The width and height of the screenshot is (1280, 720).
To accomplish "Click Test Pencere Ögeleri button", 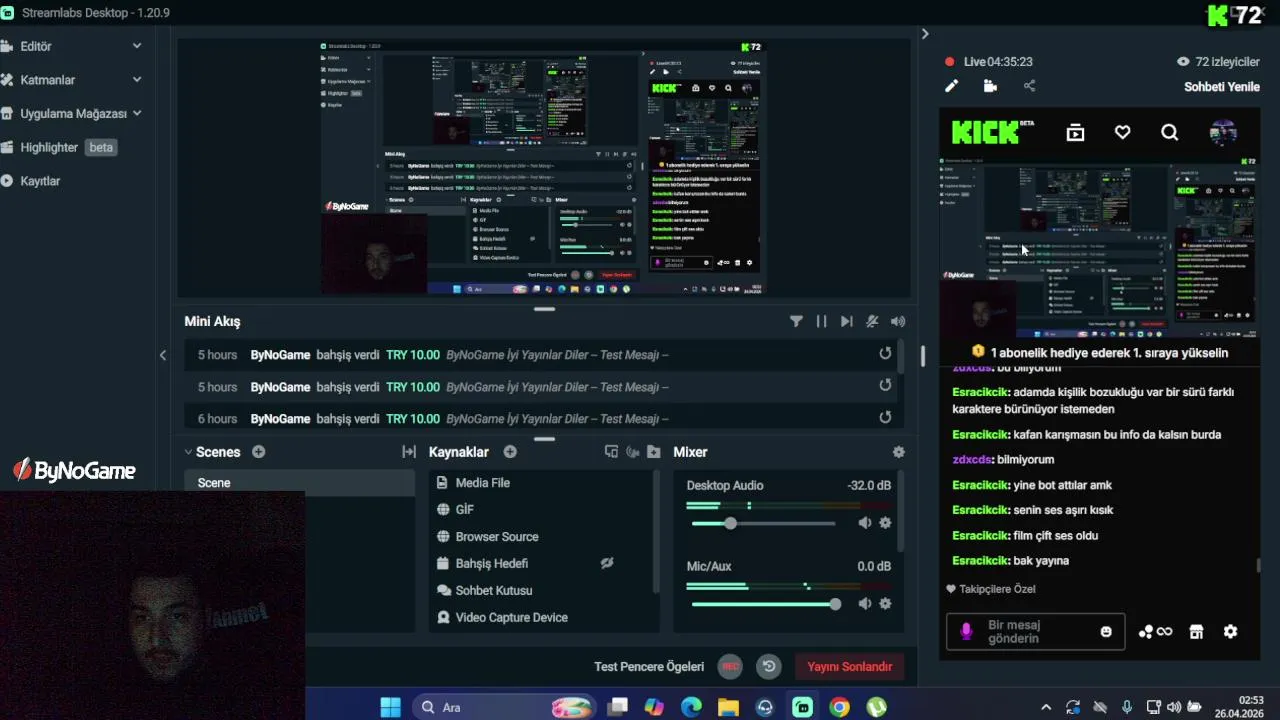I will [649, 667].
